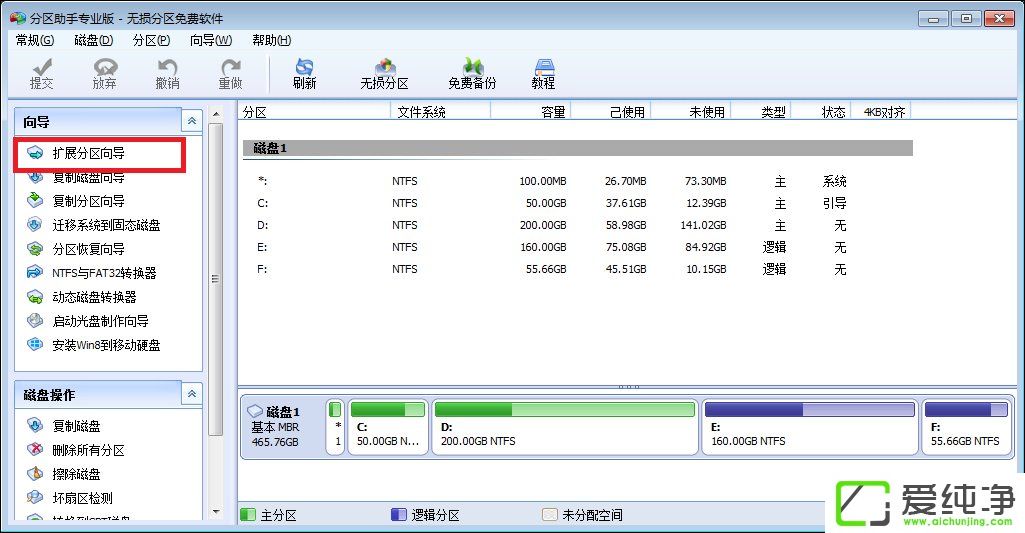The image size is (1025, 533).
Task: Click the 提交 (commit) toolbar icon
Action: pos(41,74)
